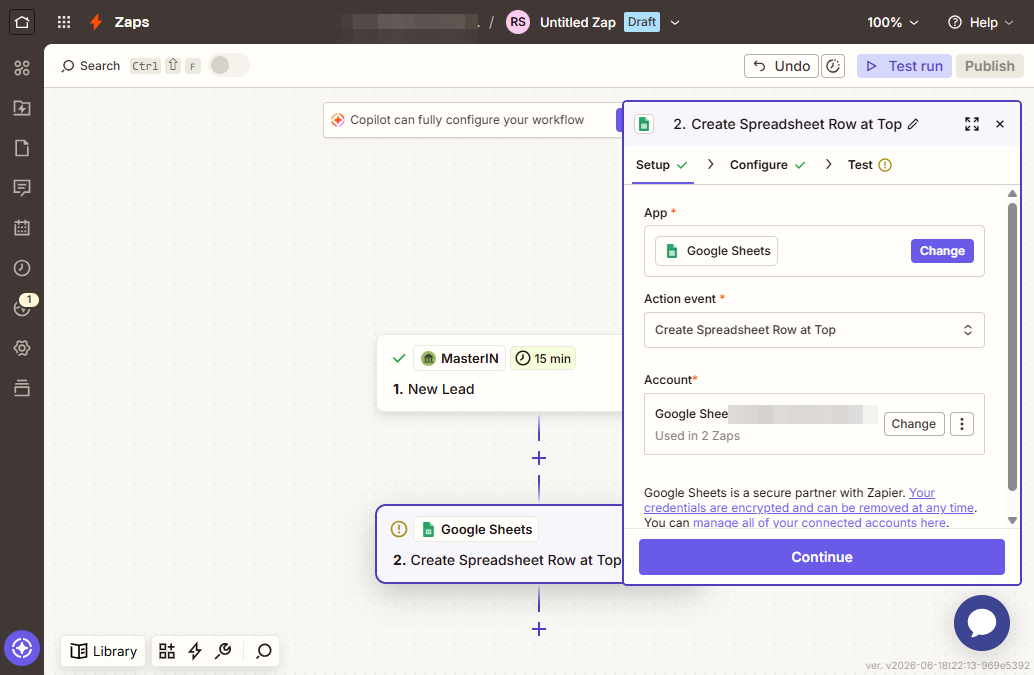Open the Library panel
This screenshot has height=675, width=1034.
click(x=104, y=651)
